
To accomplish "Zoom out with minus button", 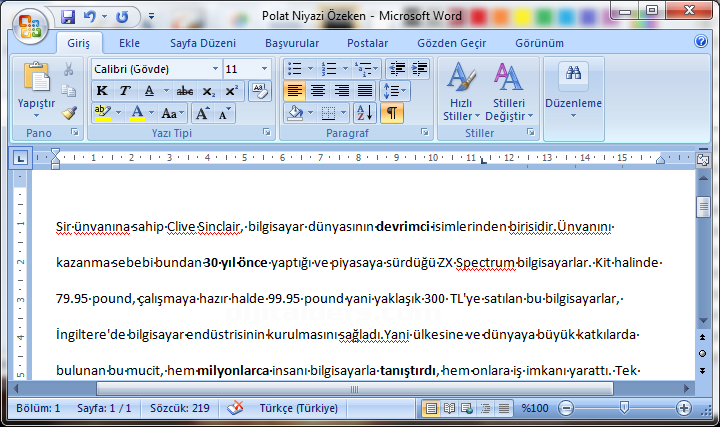I will click(x=566, y=408).
